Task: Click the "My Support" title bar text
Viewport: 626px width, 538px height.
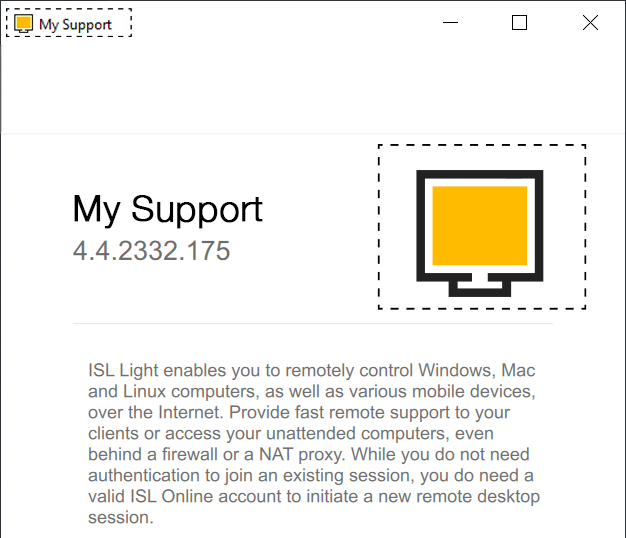Action: pos(75,24)
